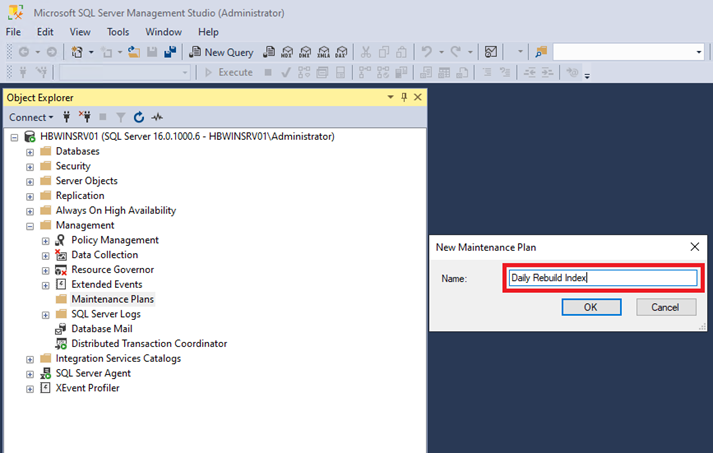Click Cancel in New Maintenance Plan
Screen dimensions: 713x453
coord(666,307)
